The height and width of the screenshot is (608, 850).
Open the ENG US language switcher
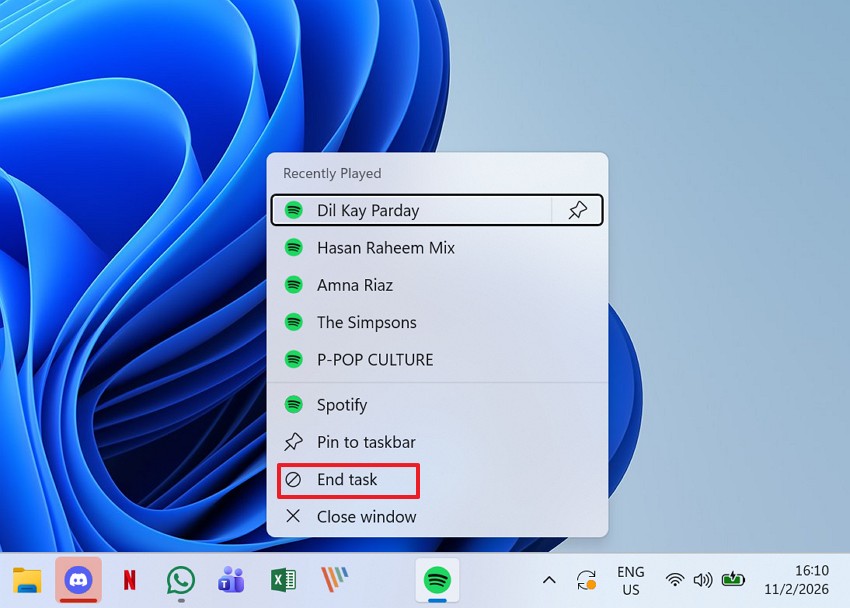[x=630, y=580]
